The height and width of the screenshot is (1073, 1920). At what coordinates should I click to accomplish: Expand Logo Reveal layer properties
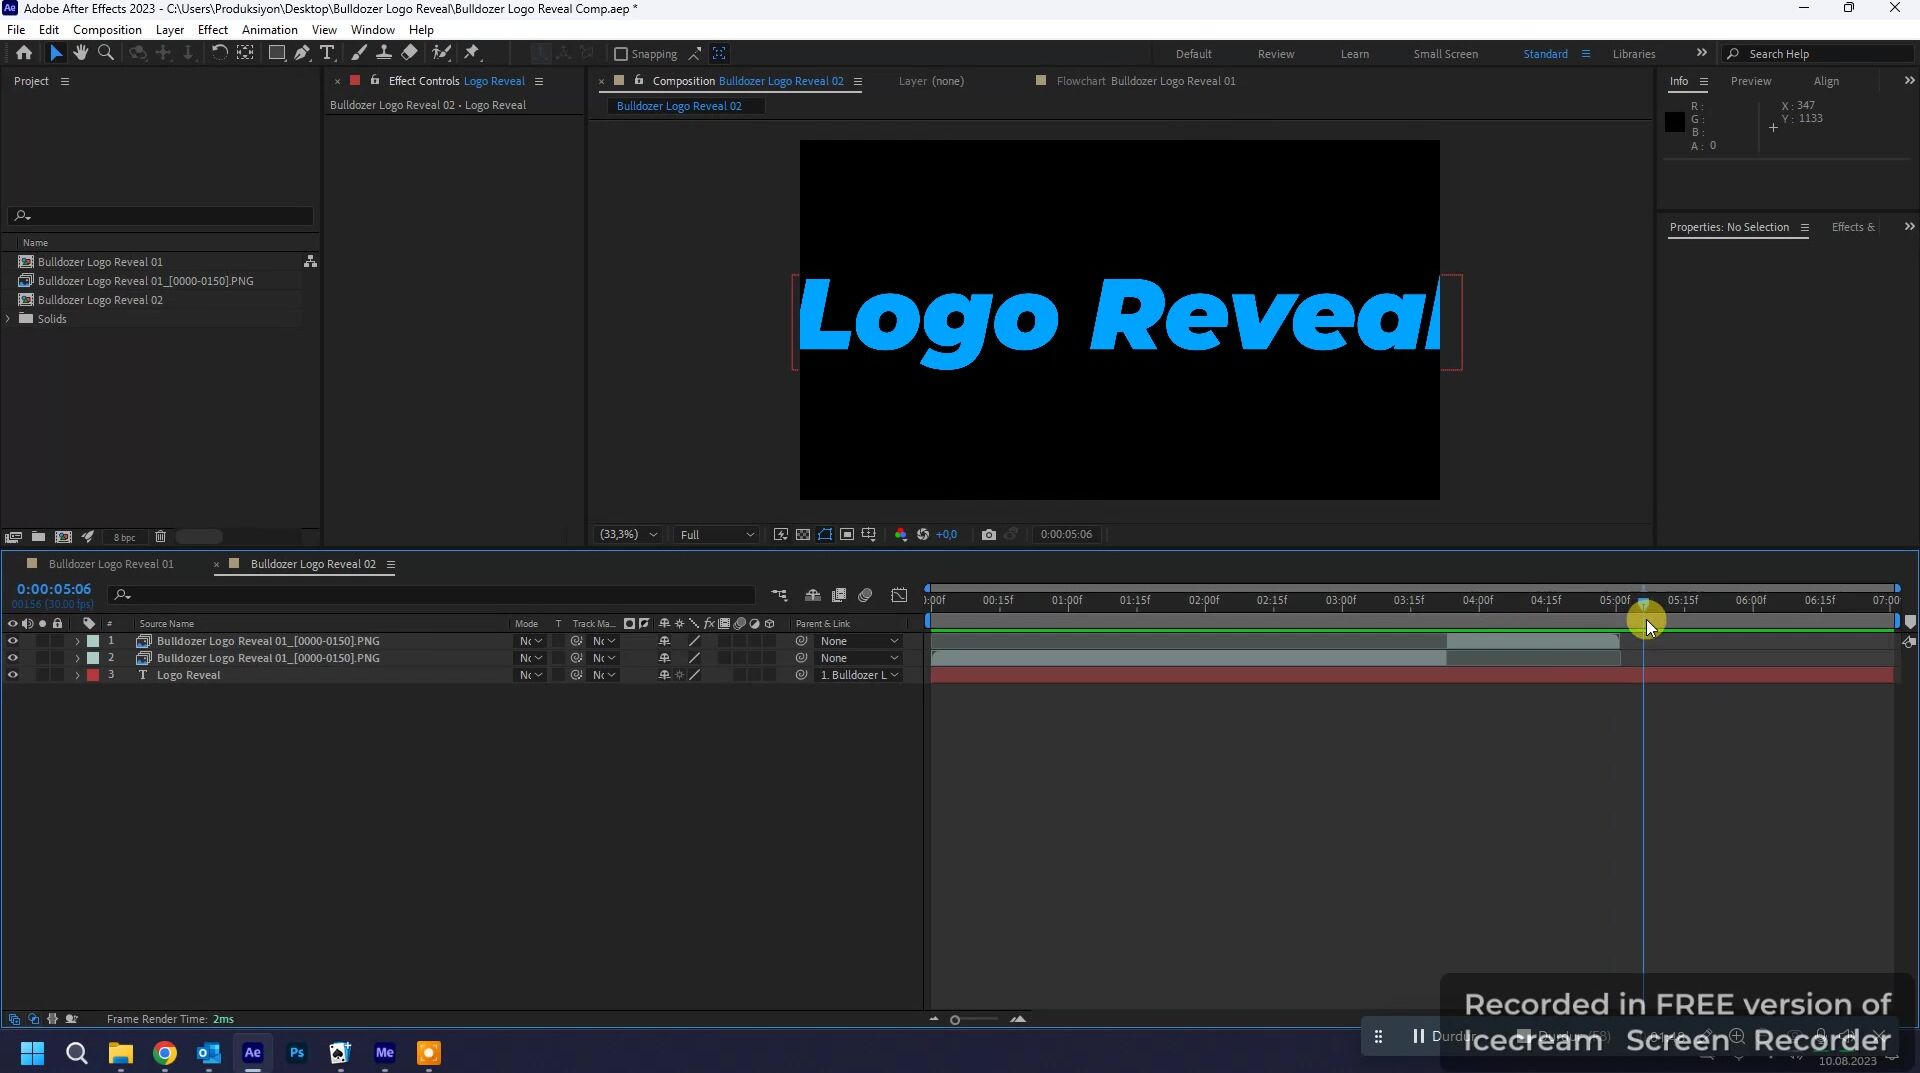[77, 675]
